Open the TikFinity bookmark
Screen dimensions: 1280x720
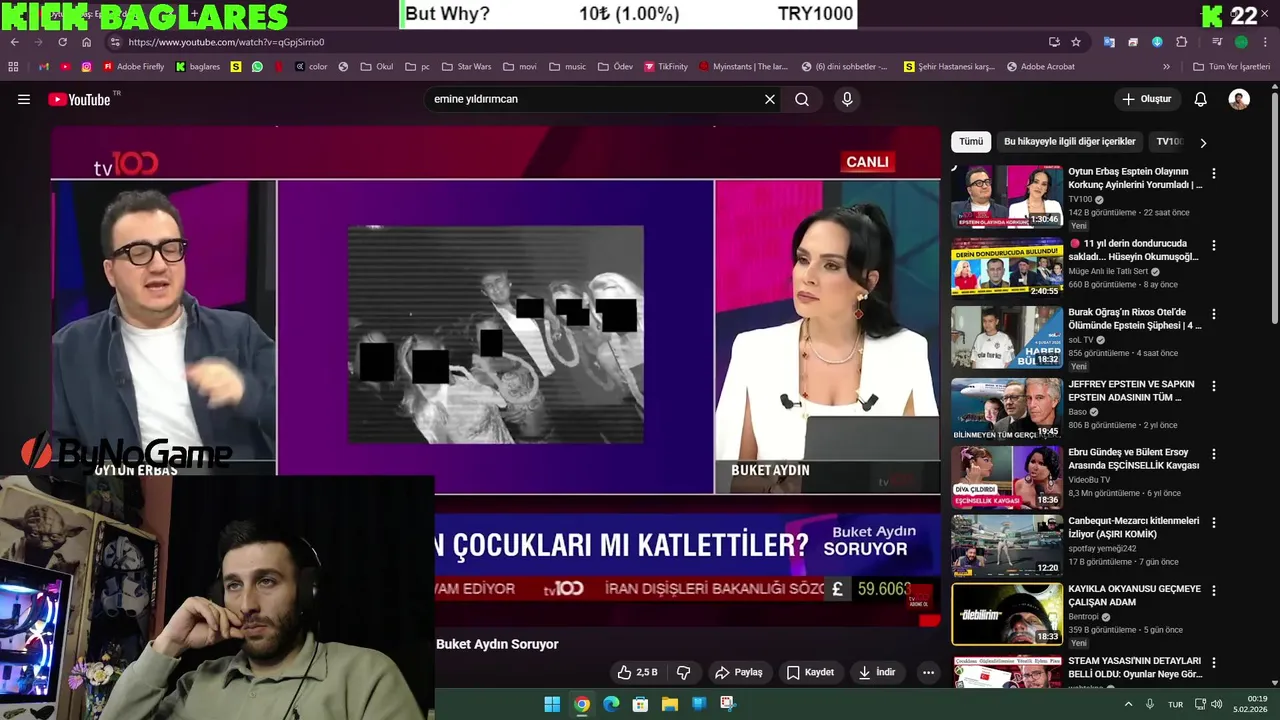click(x=666, y=67)
